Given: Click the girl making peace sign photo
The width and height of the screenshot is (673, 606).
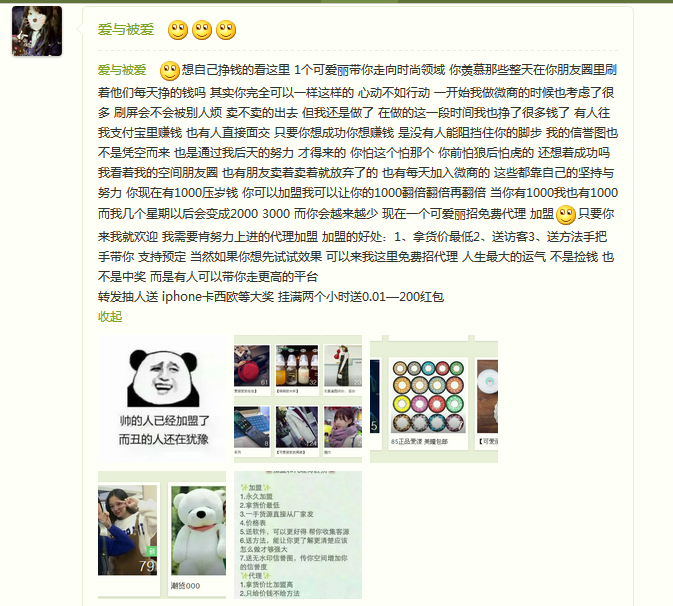Looking at the screenshot, I should click(127, 530).
